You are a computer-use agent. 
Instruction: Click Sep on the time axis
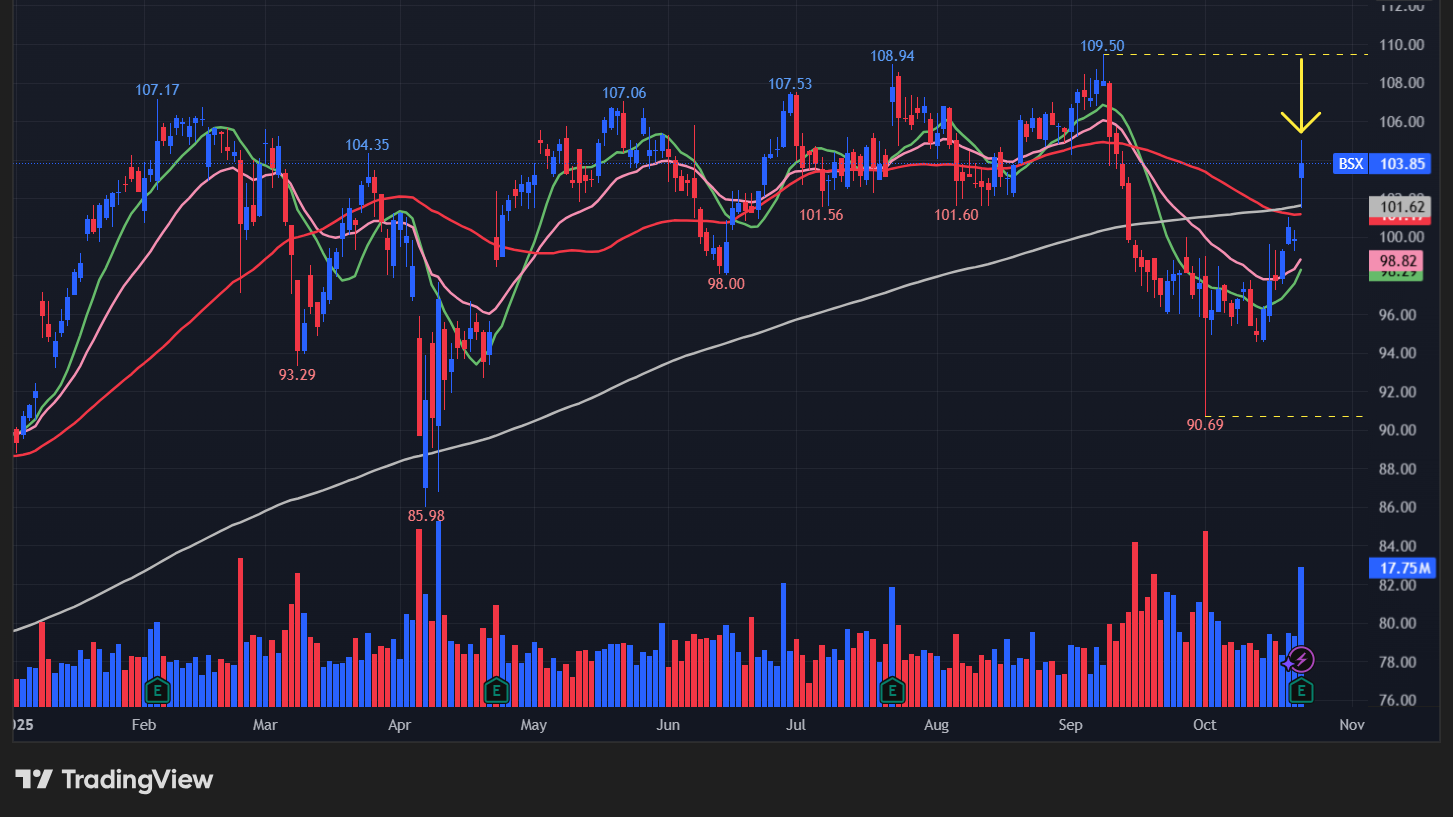click(1070, 724)
